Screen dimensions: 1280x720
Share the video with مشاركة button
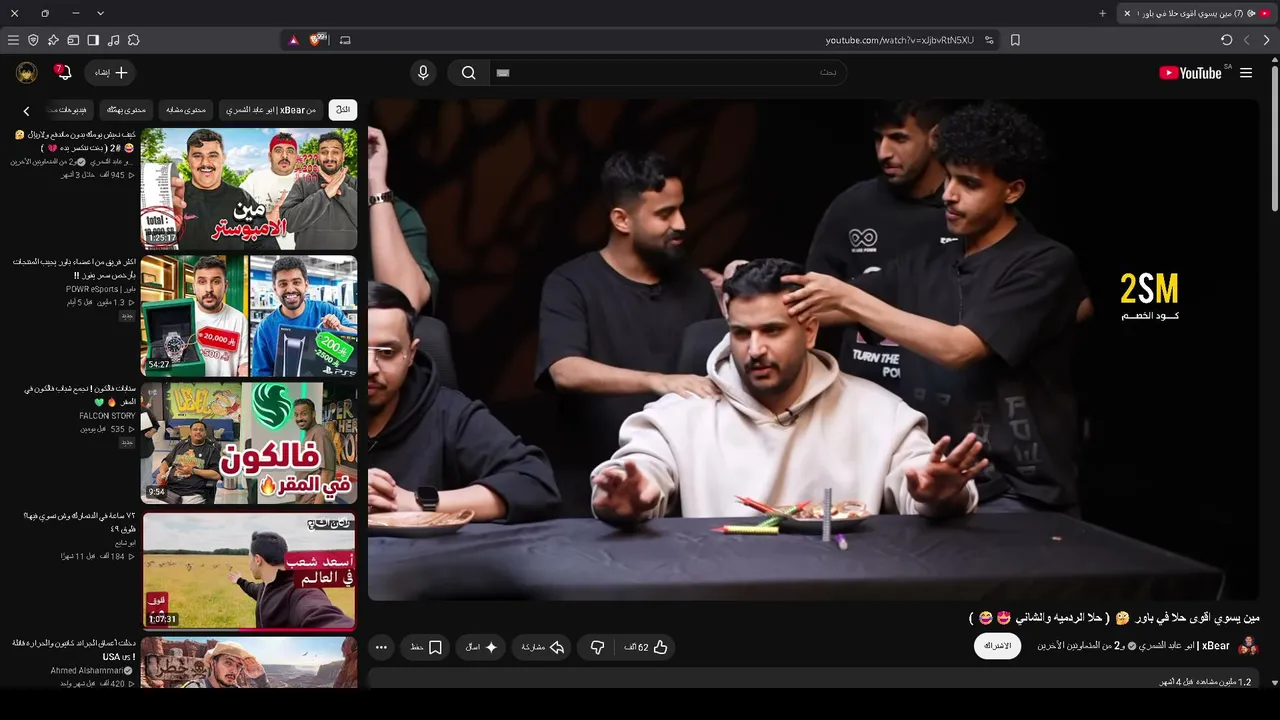[543, 647]
